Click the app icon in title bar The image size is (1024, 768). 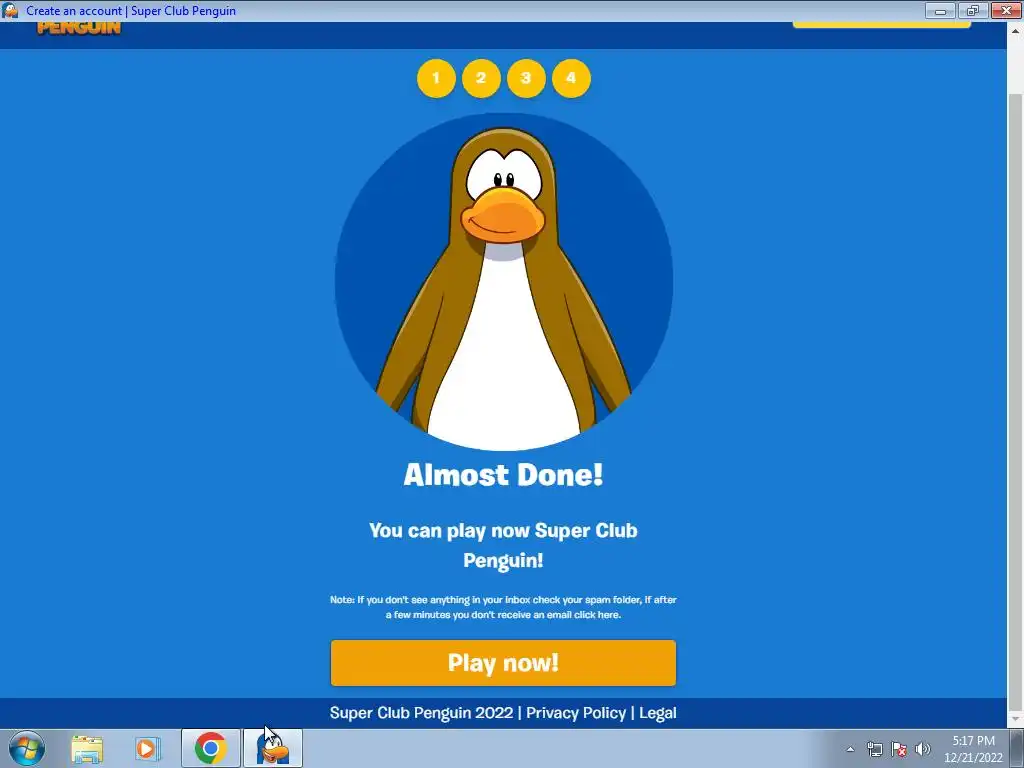tap(10, 10)
